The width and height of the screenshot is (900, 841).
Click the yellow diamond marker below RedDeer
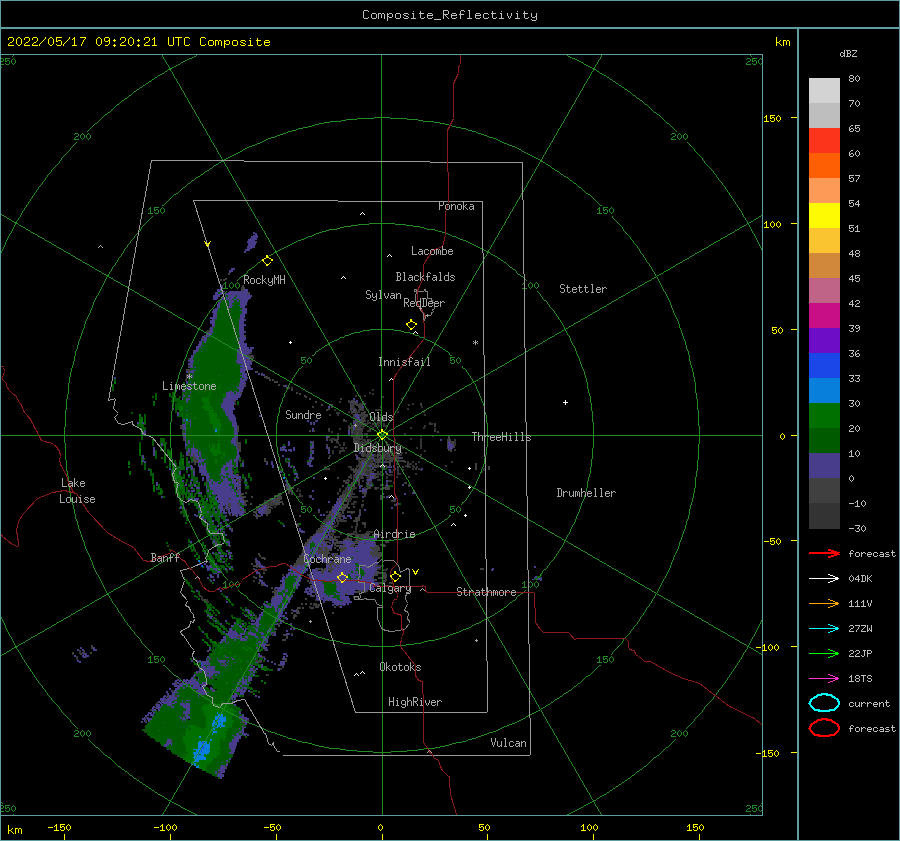click(x=412, y=325)
